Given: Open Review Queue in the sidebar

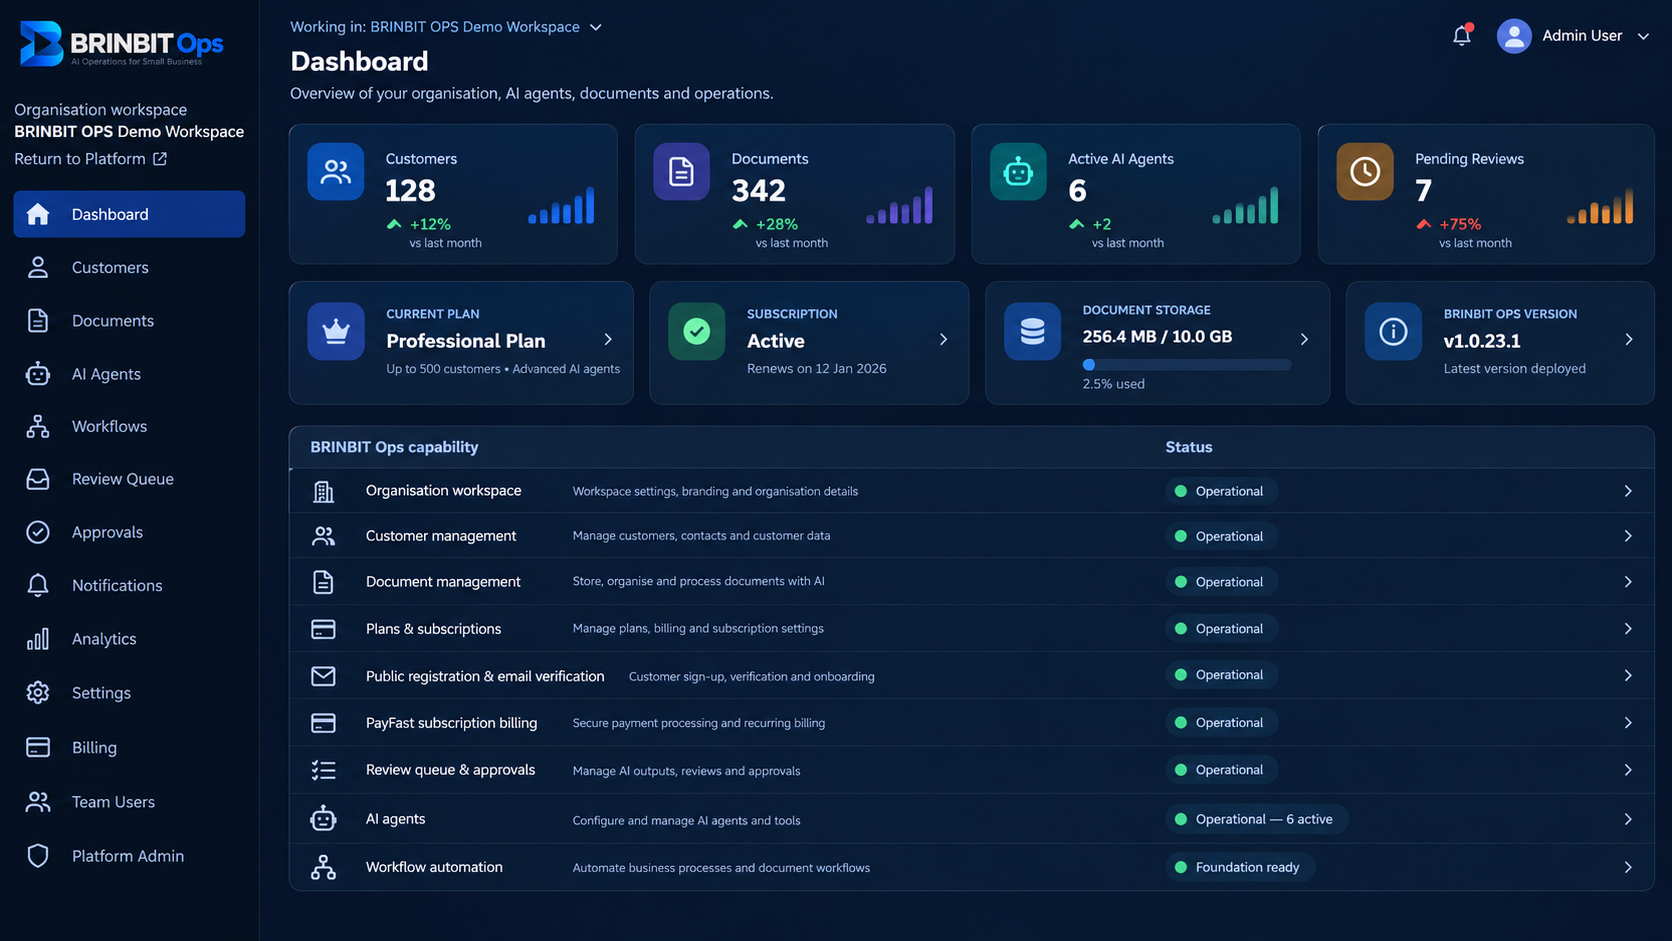Looking at the screenshot, I should (x=129, y=479).
